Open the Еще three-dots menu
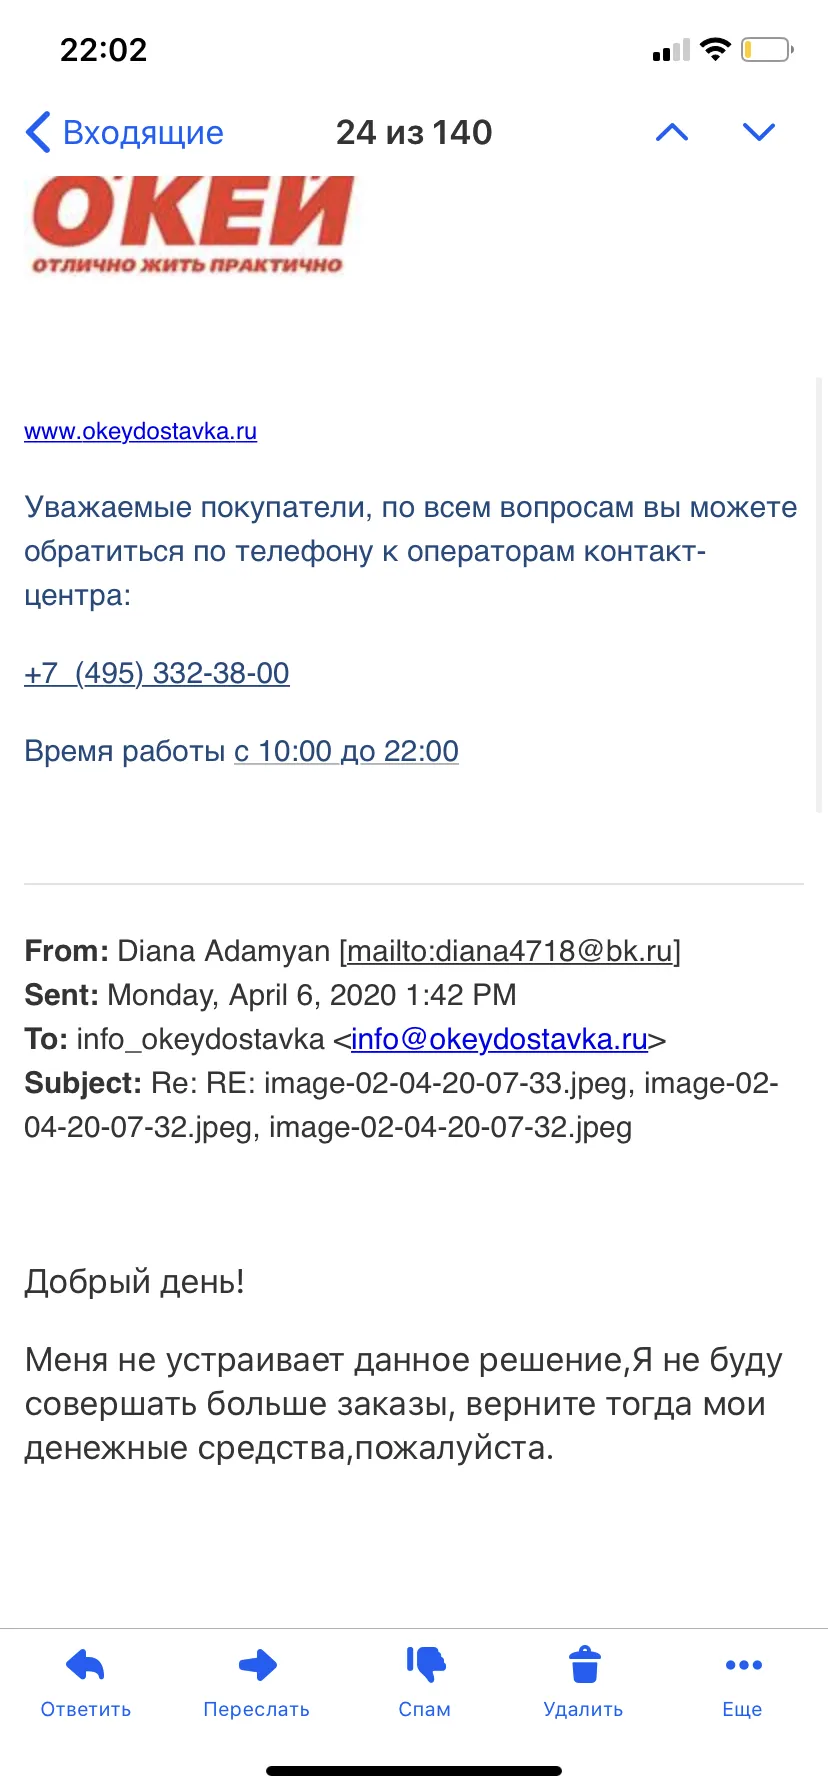 pyautogui.click(x=743, y=1665)
